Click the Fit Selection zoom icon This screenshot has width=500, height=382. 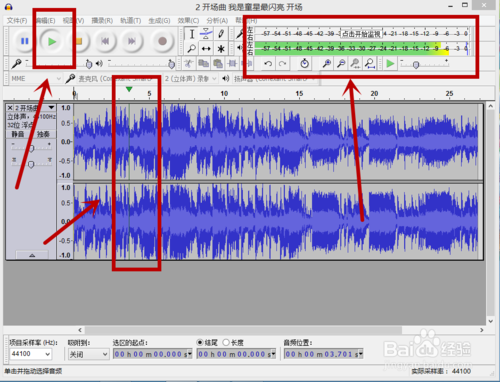[355, 63]
